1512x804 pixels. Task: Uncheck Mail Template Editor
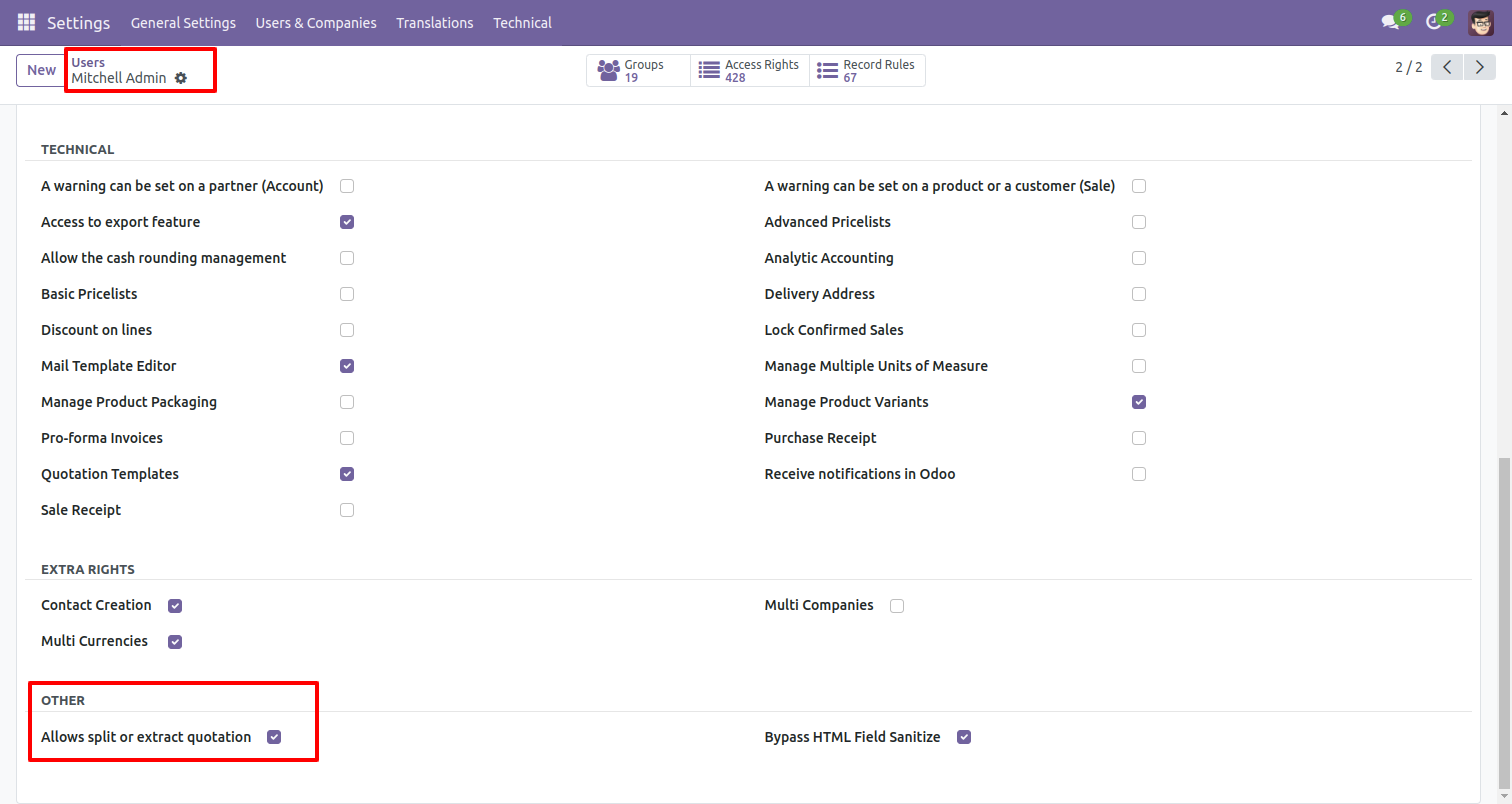(347, 366)
